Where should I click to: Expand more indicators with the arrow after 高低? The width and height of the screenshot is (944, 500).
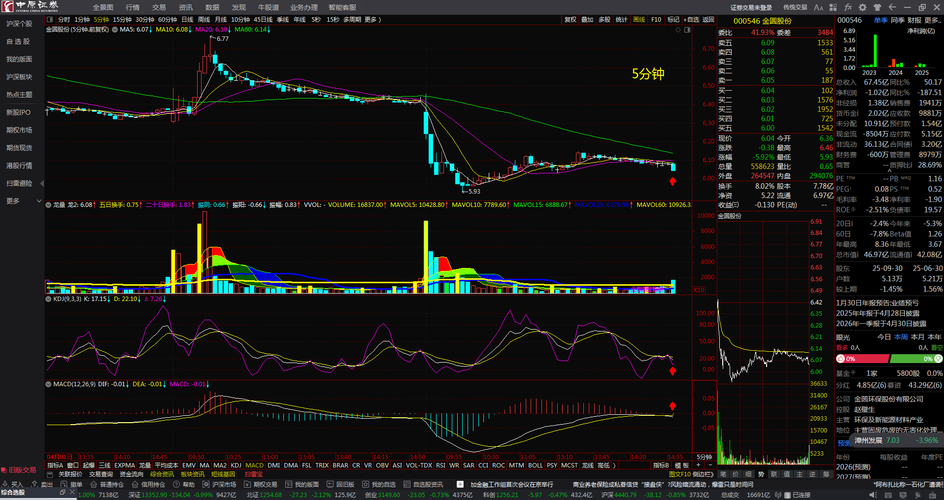(x=614, y=465)
